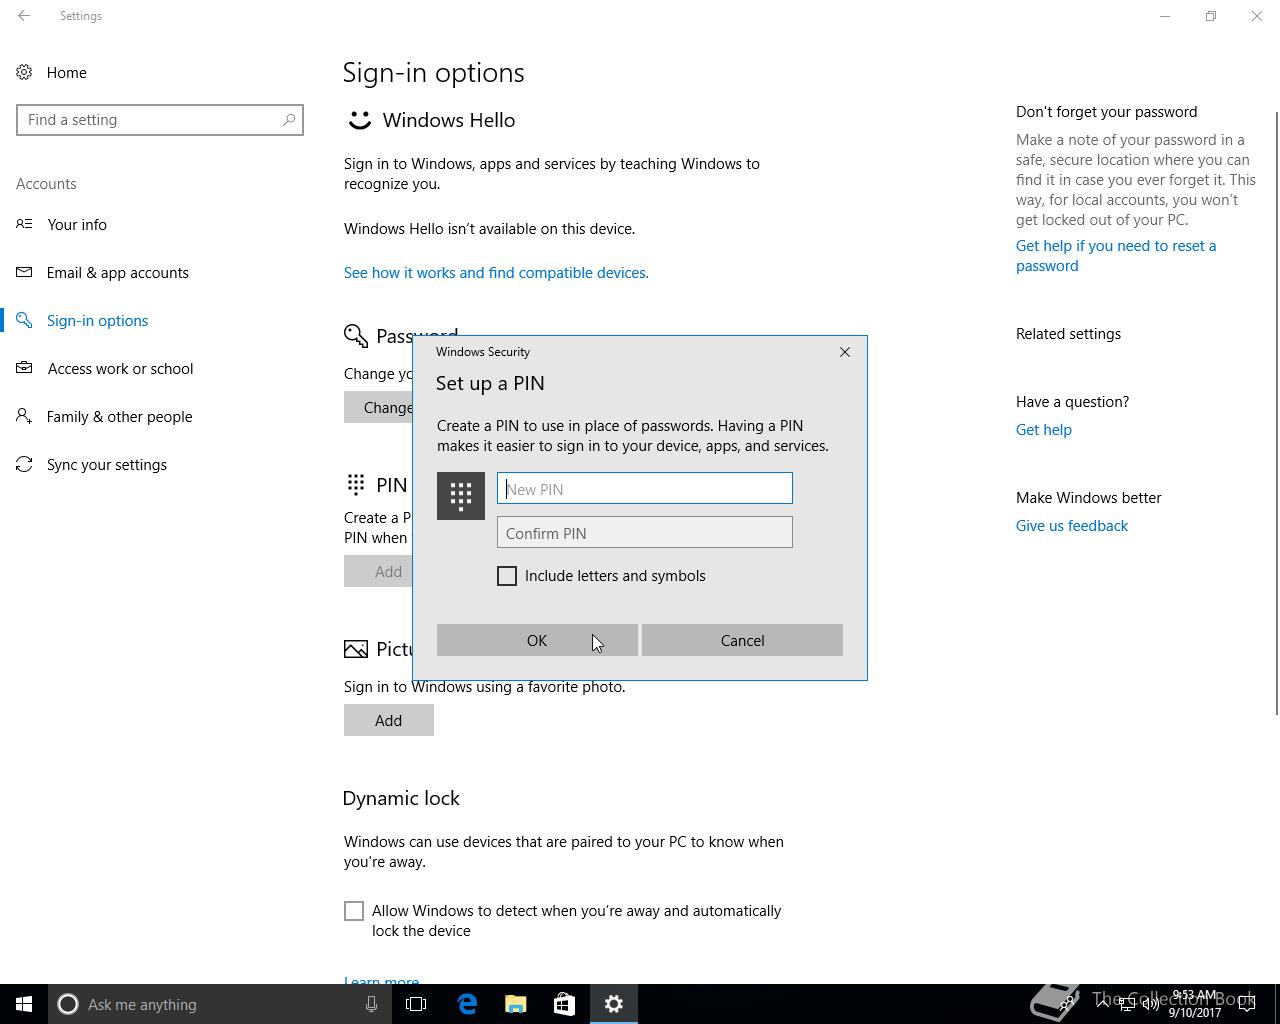Check Include letters and symbols

click(x=507, y=576)
